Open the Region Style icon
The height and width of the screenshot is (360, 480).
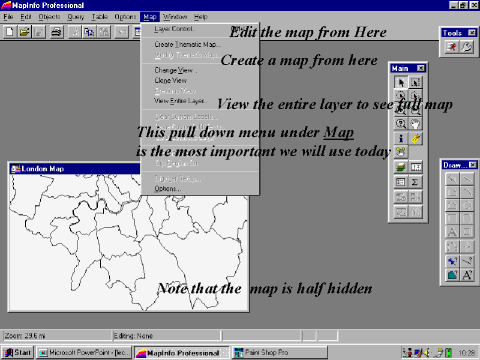[452, 275]
